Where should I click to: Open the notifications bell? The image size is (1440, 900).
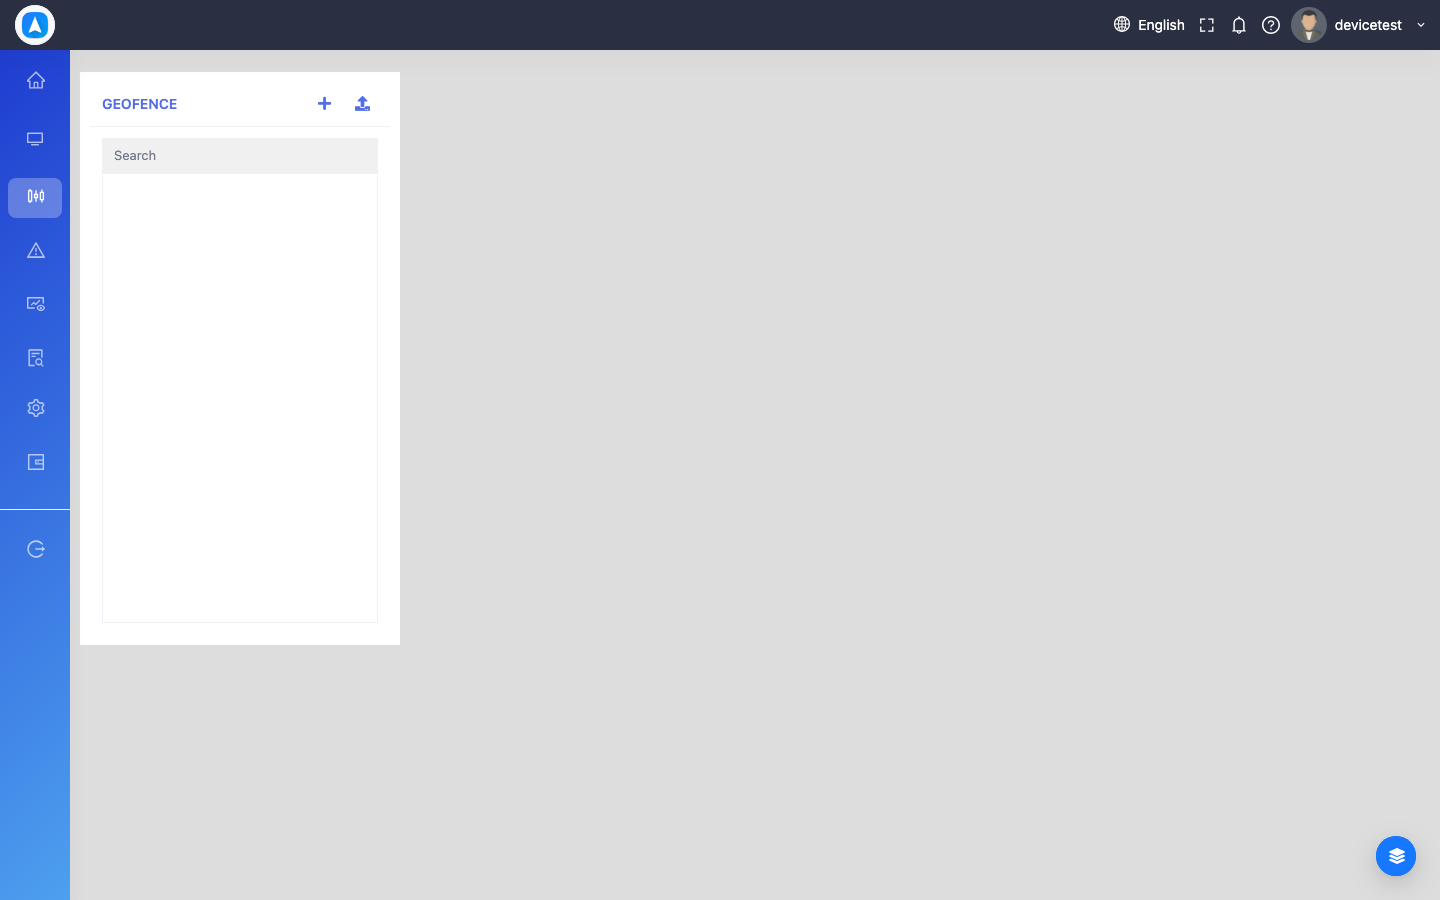(x=1239, y=25)
